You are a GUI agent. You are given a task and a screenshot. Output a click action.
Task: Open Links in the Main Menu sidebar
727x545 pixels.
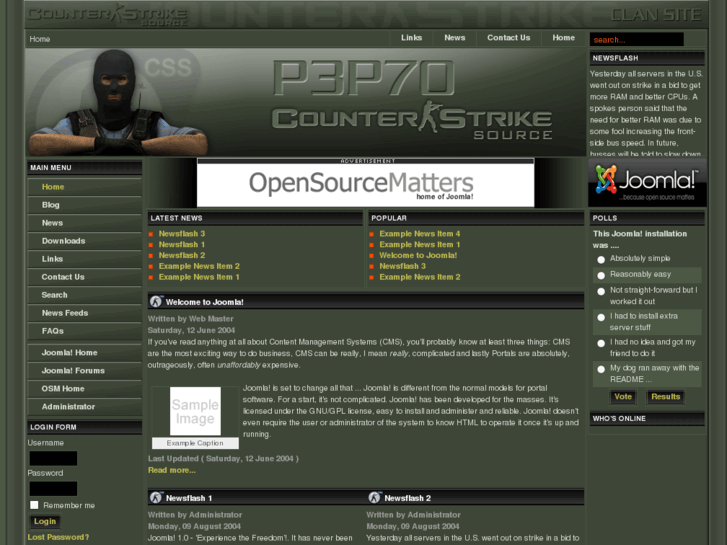click(x=84, y=259)
